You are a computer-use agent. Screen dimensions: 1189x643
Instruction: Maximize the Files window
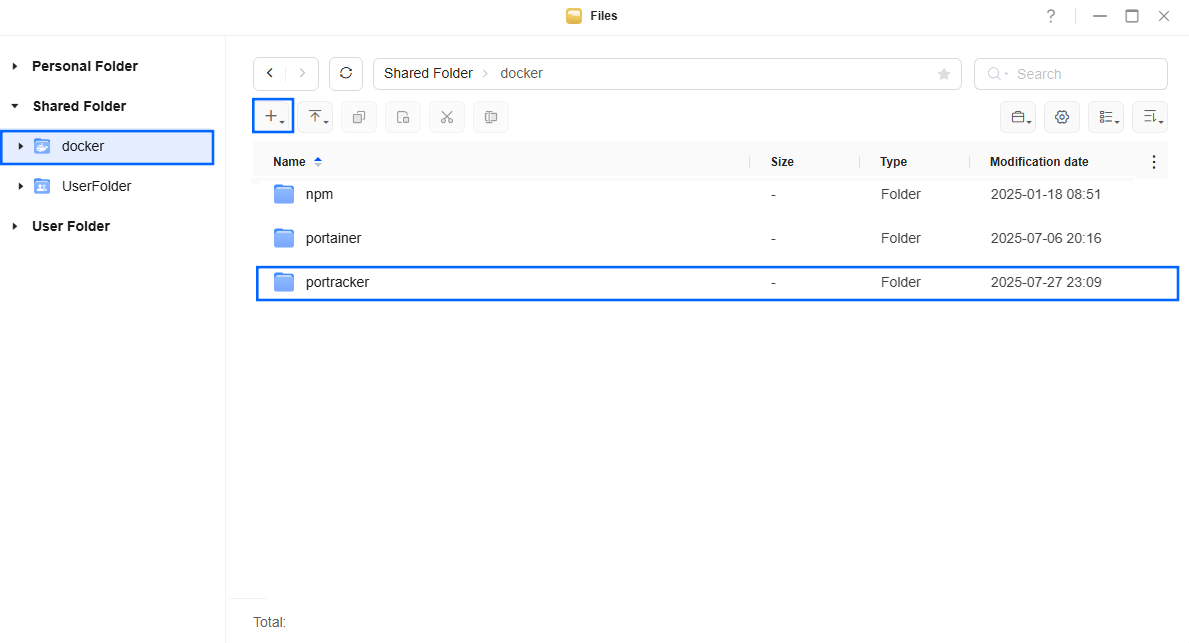point(1131,16)
